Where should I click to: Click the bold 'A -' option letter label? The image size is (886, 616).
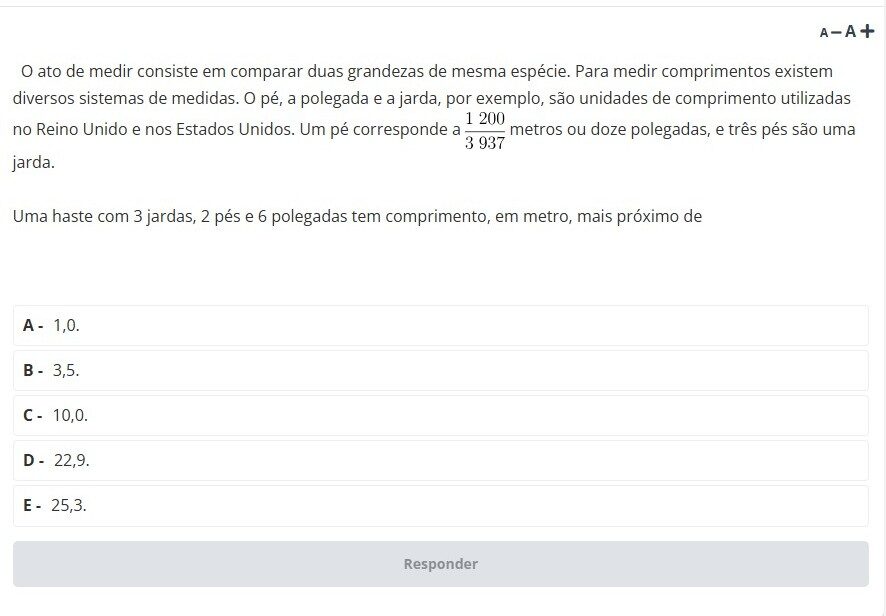pos(33,325)
